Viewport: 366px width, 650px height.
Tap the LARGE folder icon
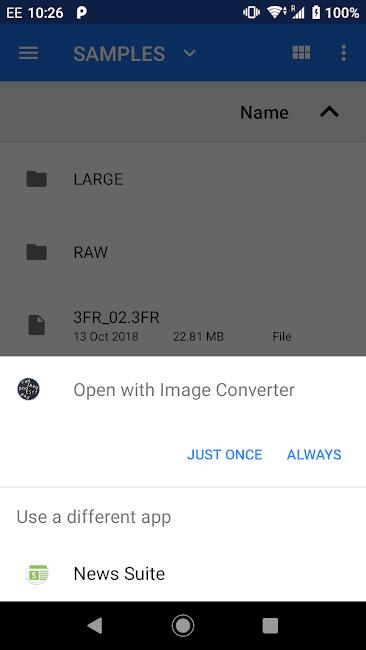(x=36, y=179)
